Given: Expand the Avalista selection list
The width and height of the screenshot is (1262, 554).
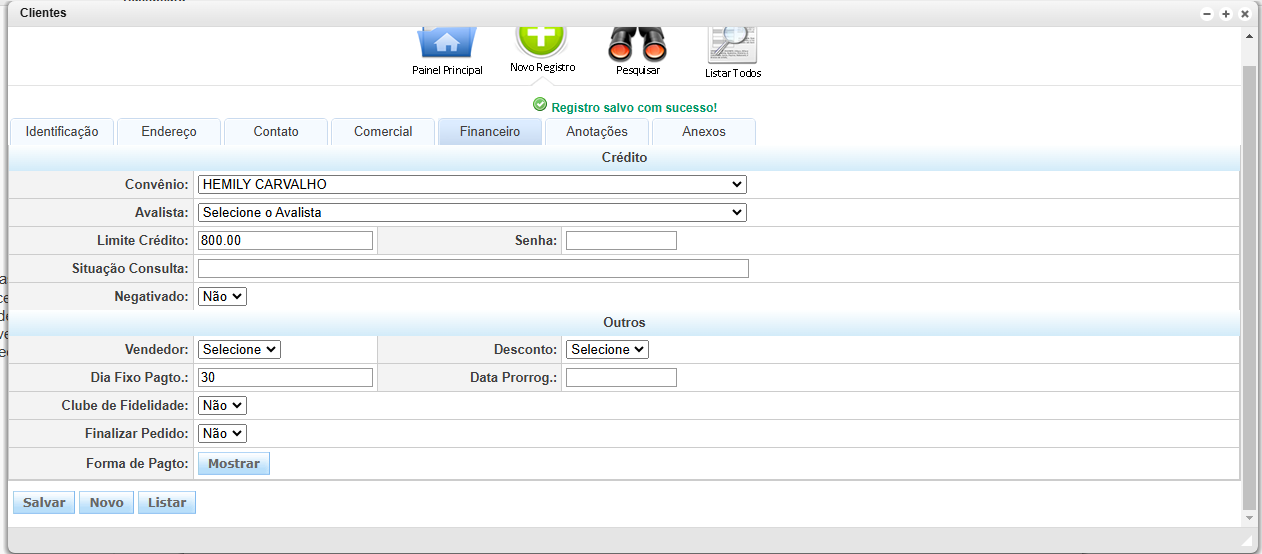Looking at the screenshot, I should 472,213.
